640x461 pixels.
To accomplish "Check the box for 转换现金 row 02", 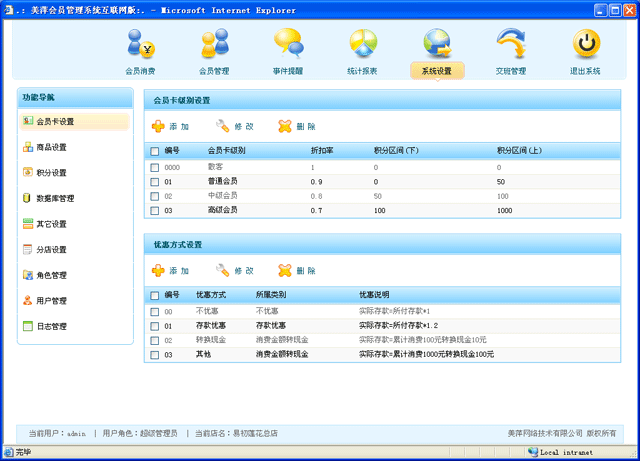I will click(155, 341).
